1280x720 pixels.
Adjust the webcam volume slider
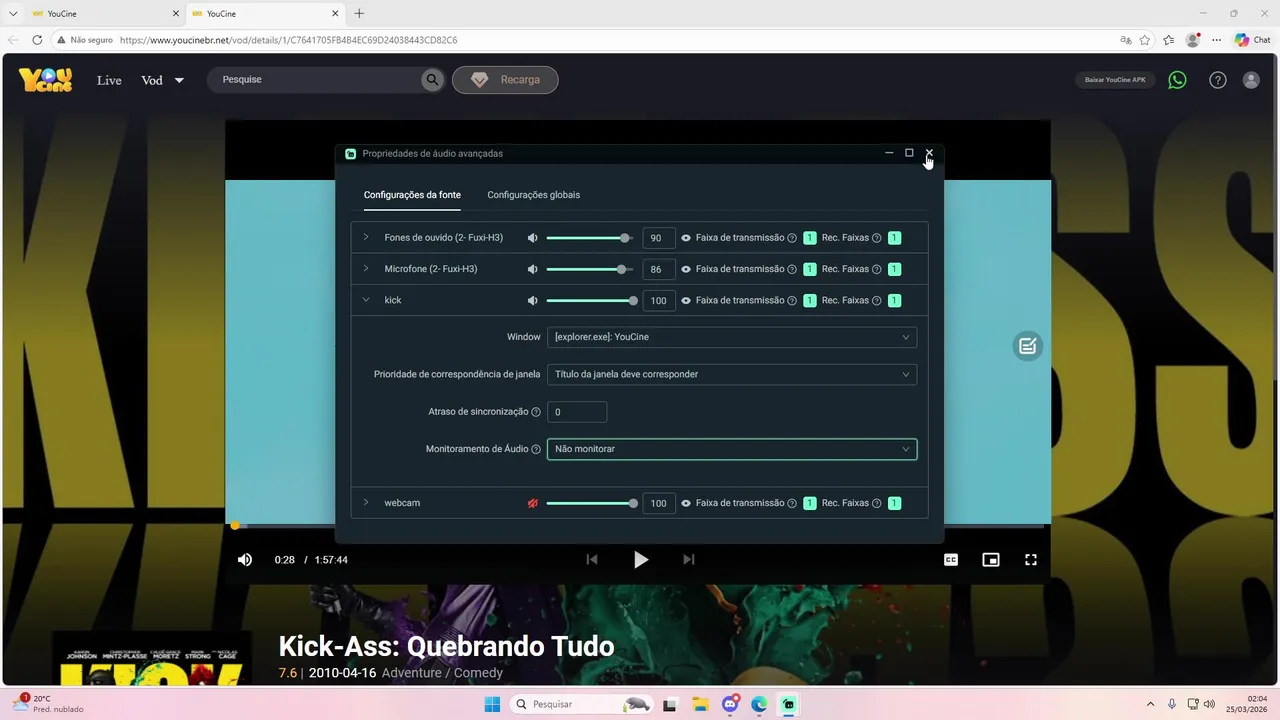tap(591, 503)
